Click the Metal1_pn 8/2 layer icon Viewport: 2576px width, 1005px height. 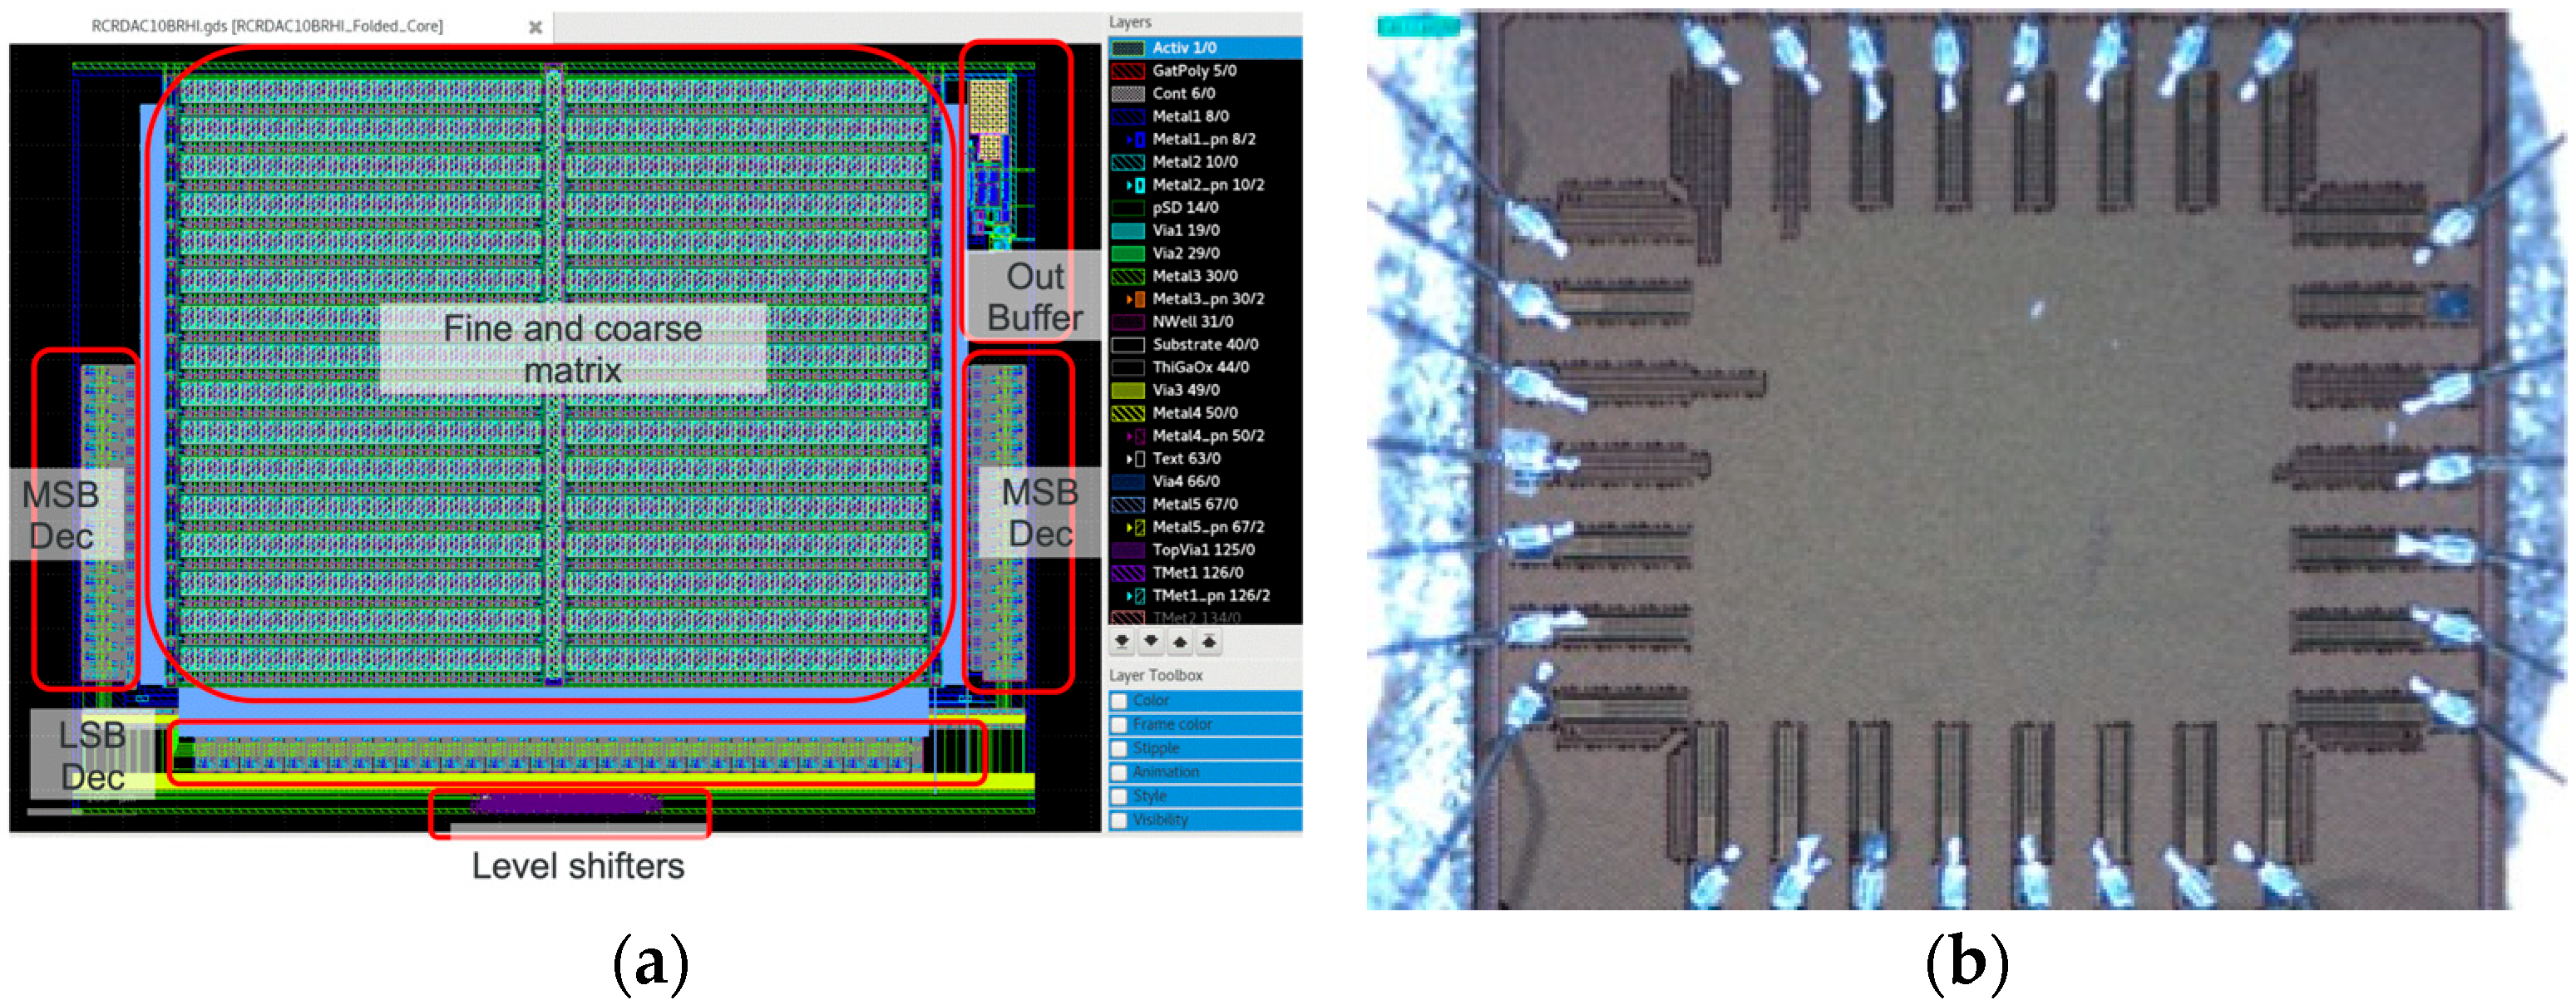click(x=1140, y=140)
